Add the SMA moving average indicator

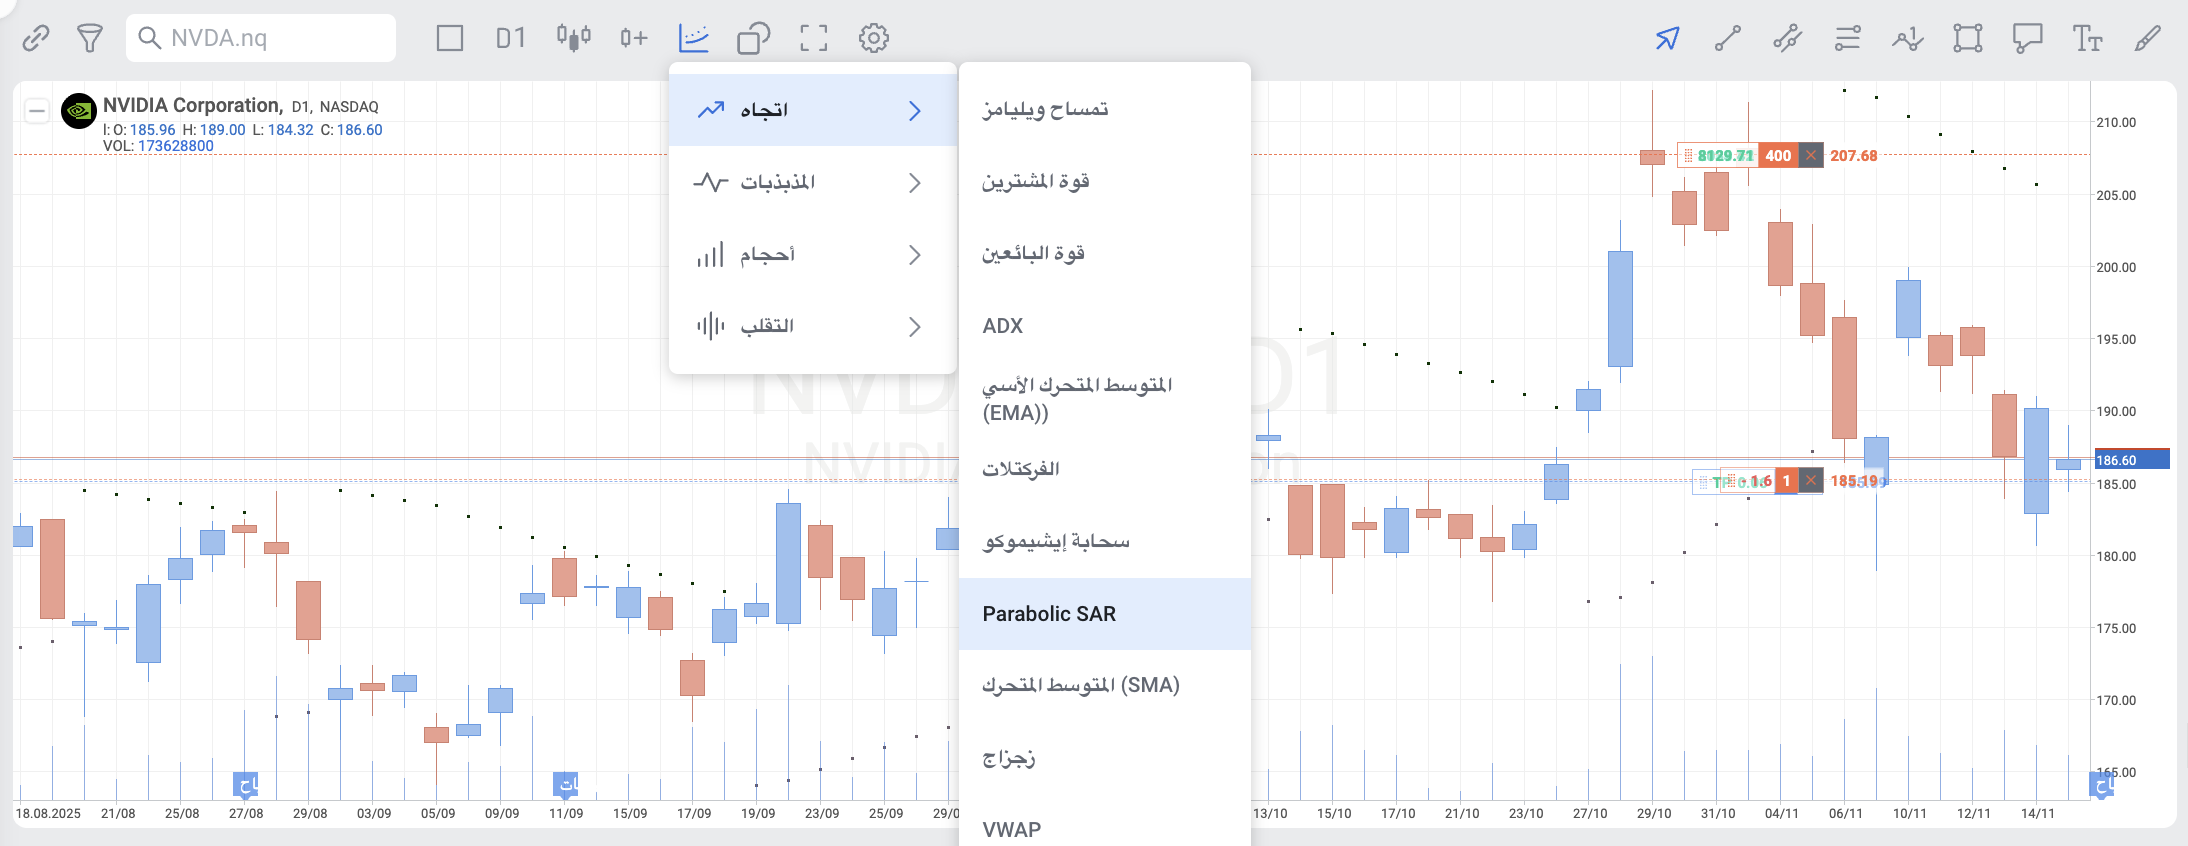click(1105, 685)
